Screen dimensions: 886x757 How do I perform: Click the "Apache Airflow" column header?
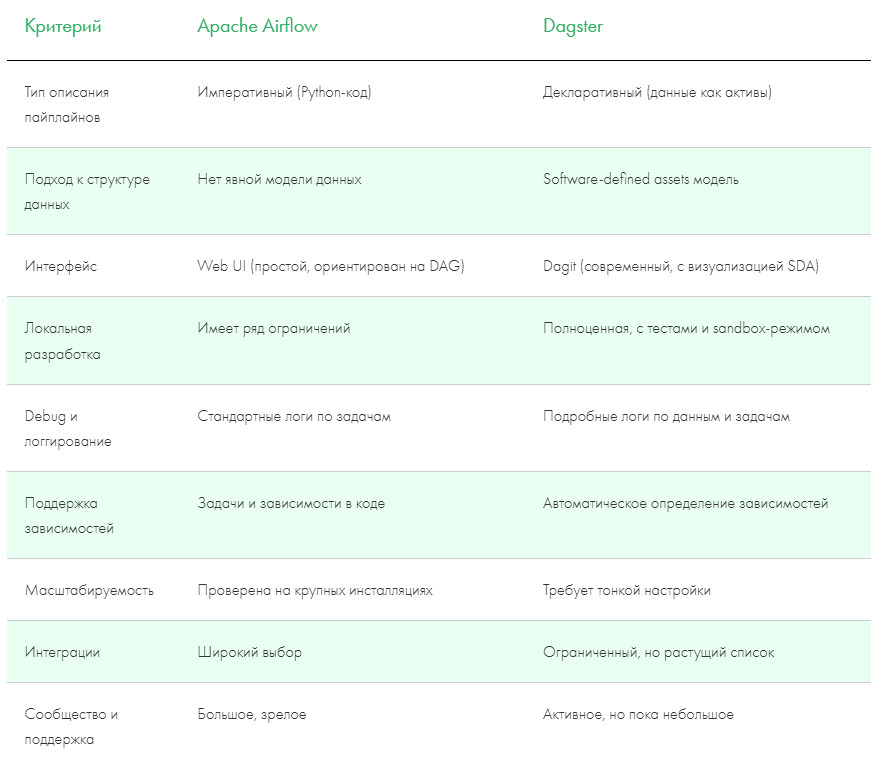pos(257,26)
